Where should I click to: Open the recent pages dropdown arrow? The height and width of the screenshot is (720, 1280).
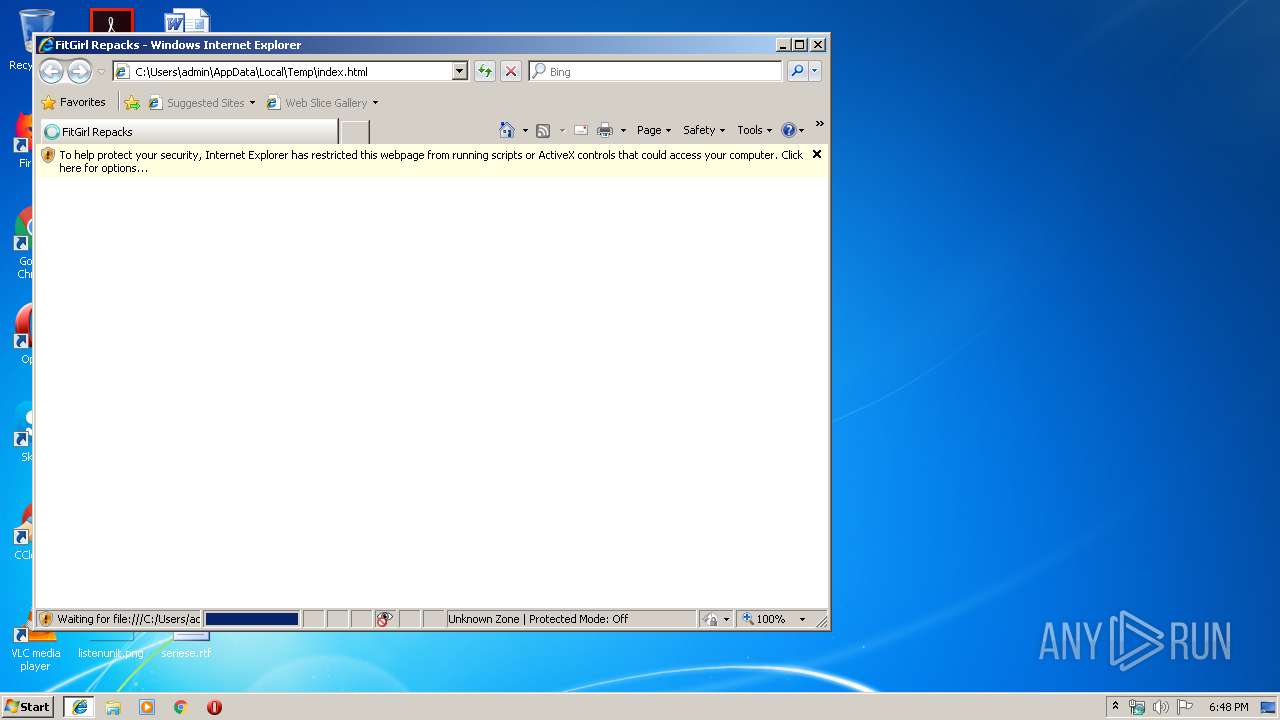pos(101,72)
